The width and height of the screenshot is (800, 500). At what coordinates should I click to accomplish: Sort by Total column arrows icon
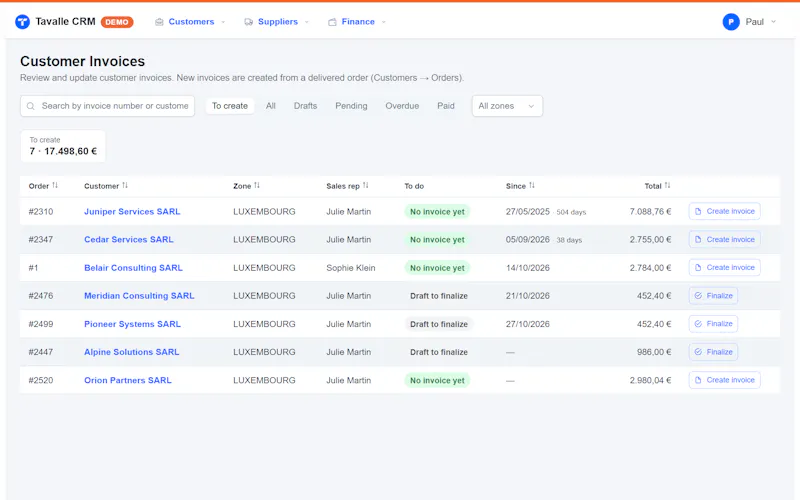667,185
